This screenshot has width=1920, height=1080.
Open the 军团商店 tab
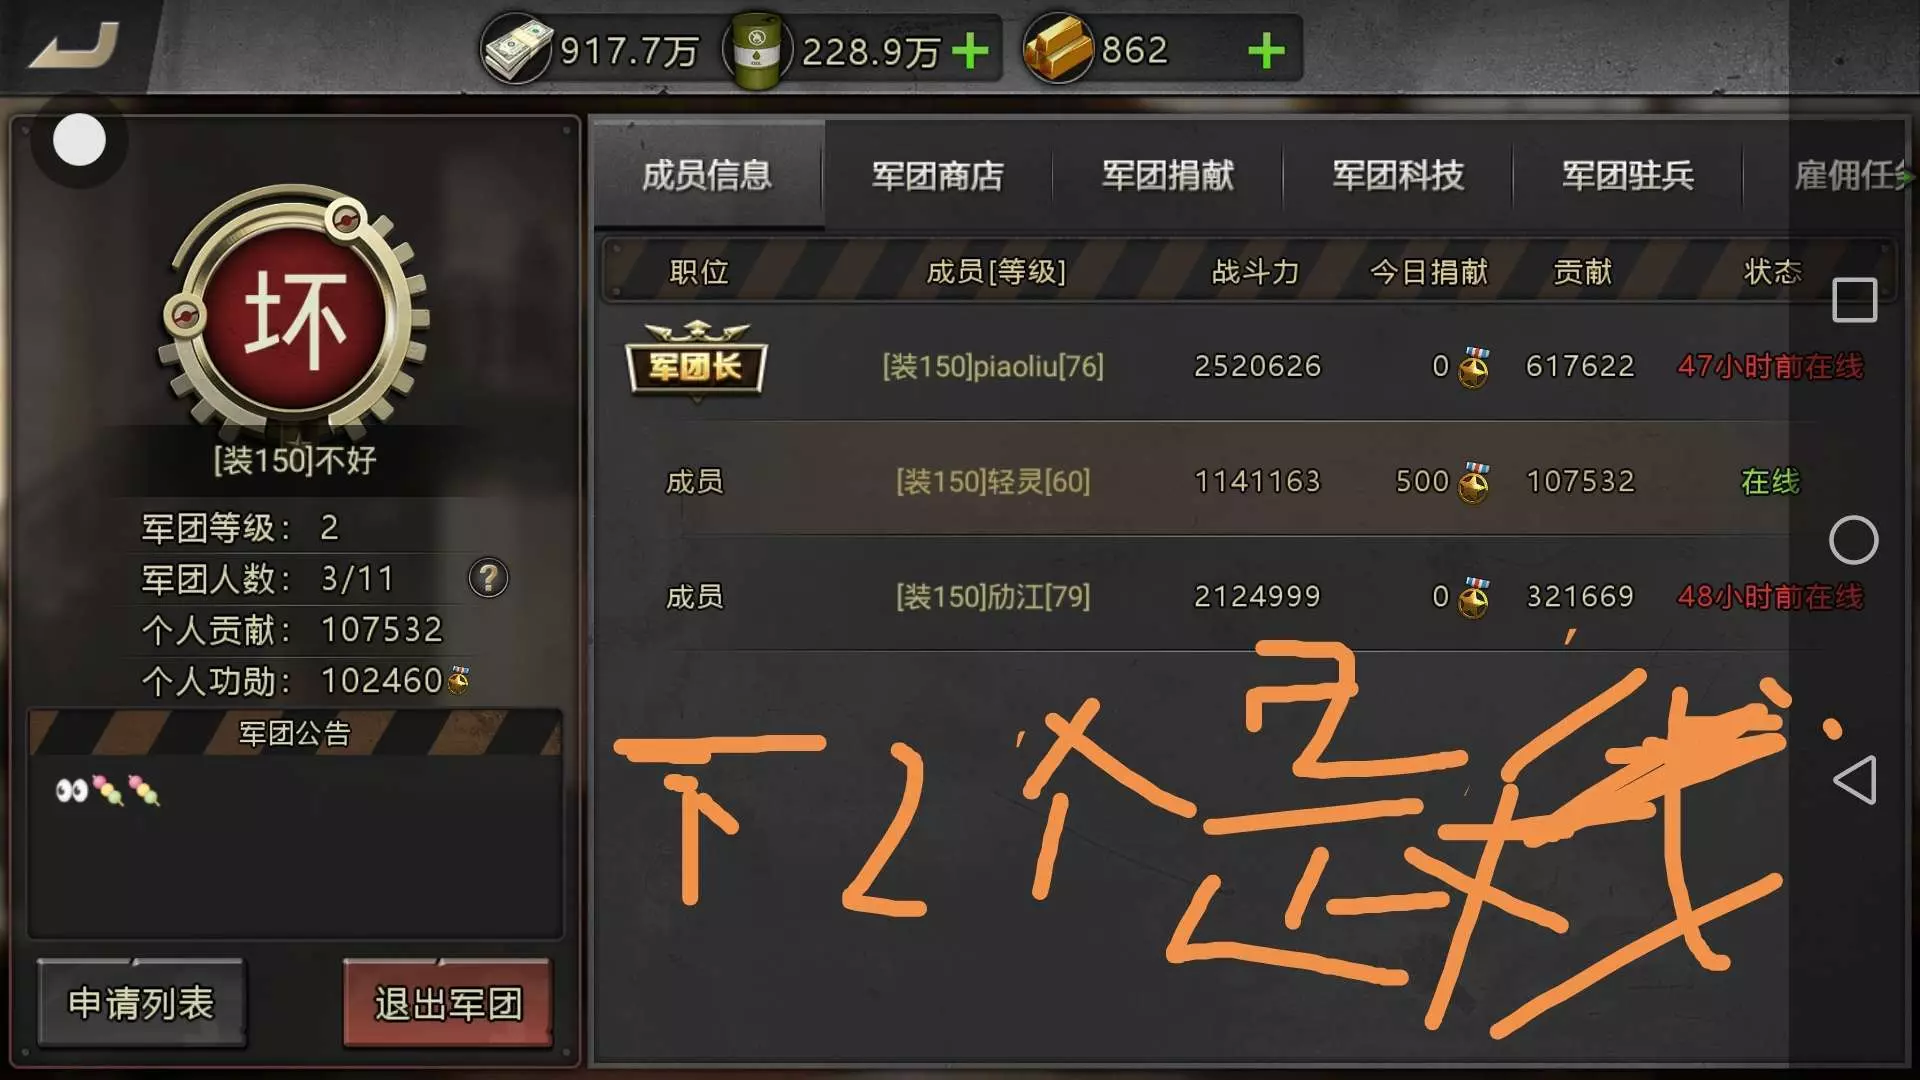[x=937, y=176]
